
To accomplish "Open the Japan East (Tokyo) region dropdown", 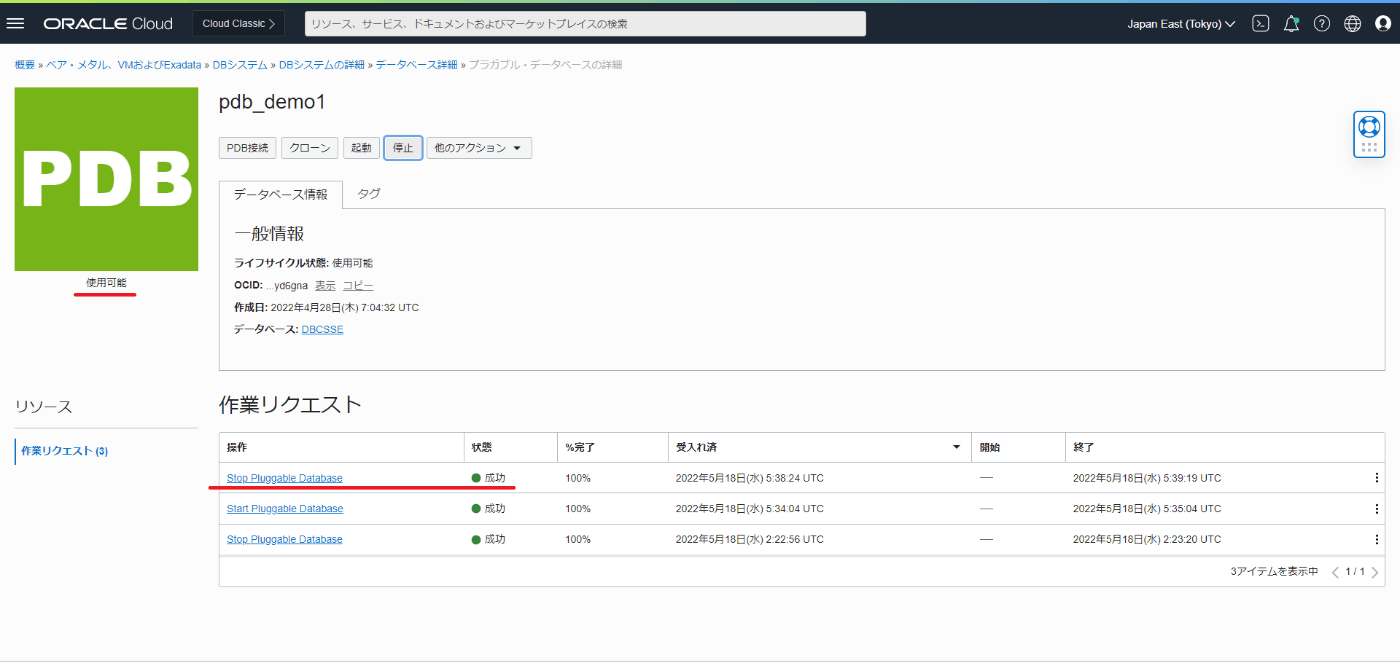I will pos(1181,23).
